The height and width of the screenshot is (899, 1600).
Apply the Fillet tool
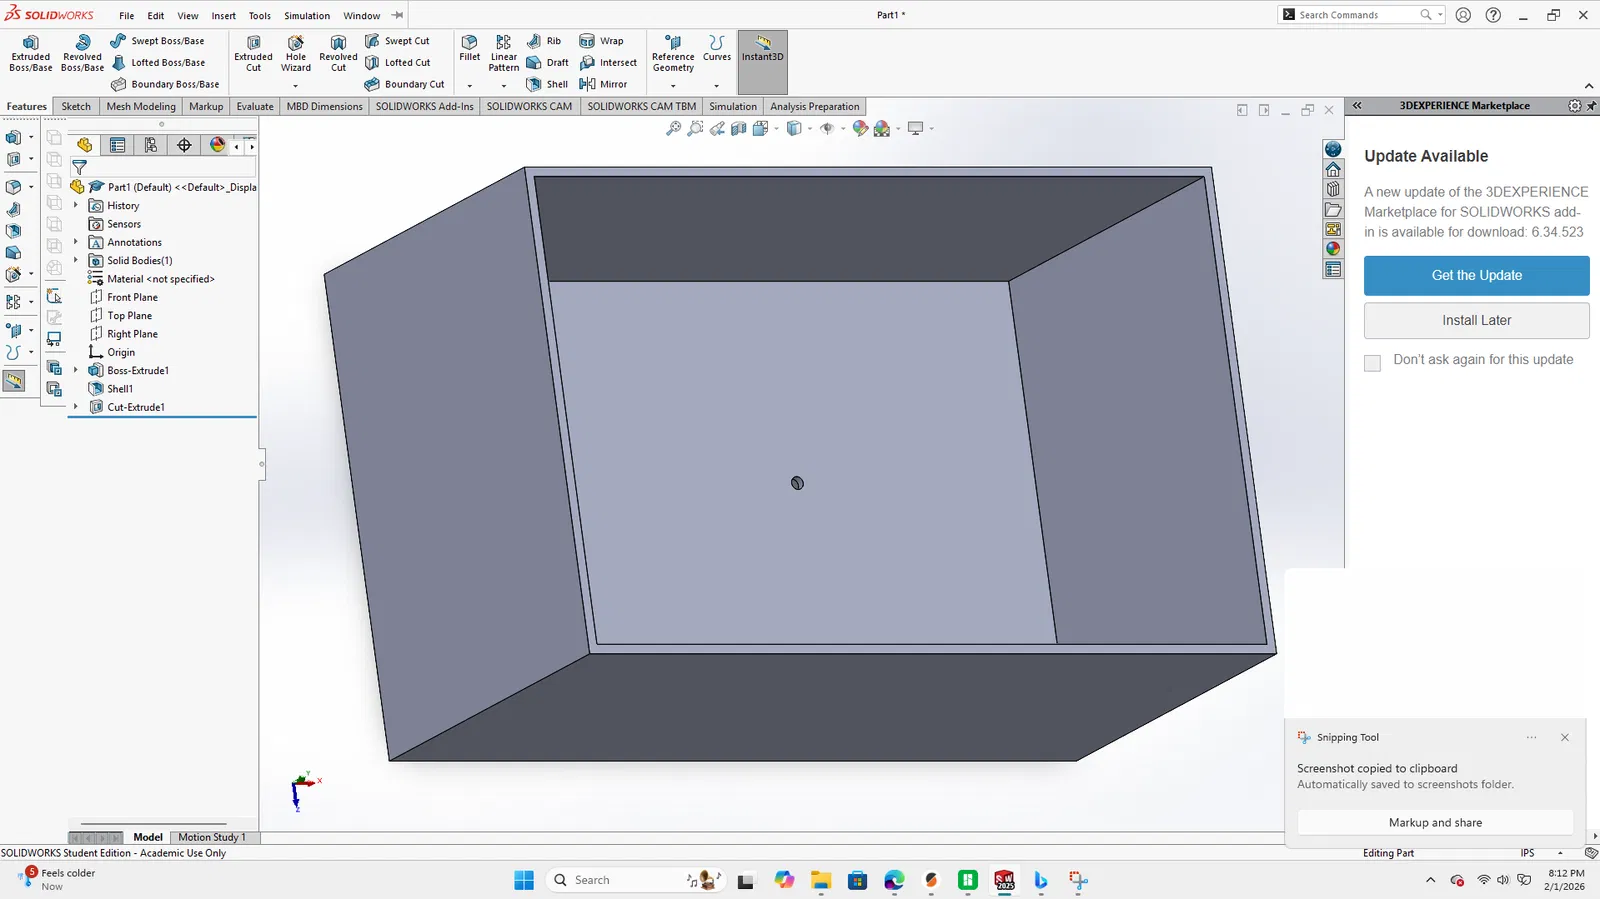(x=469, y=48)
